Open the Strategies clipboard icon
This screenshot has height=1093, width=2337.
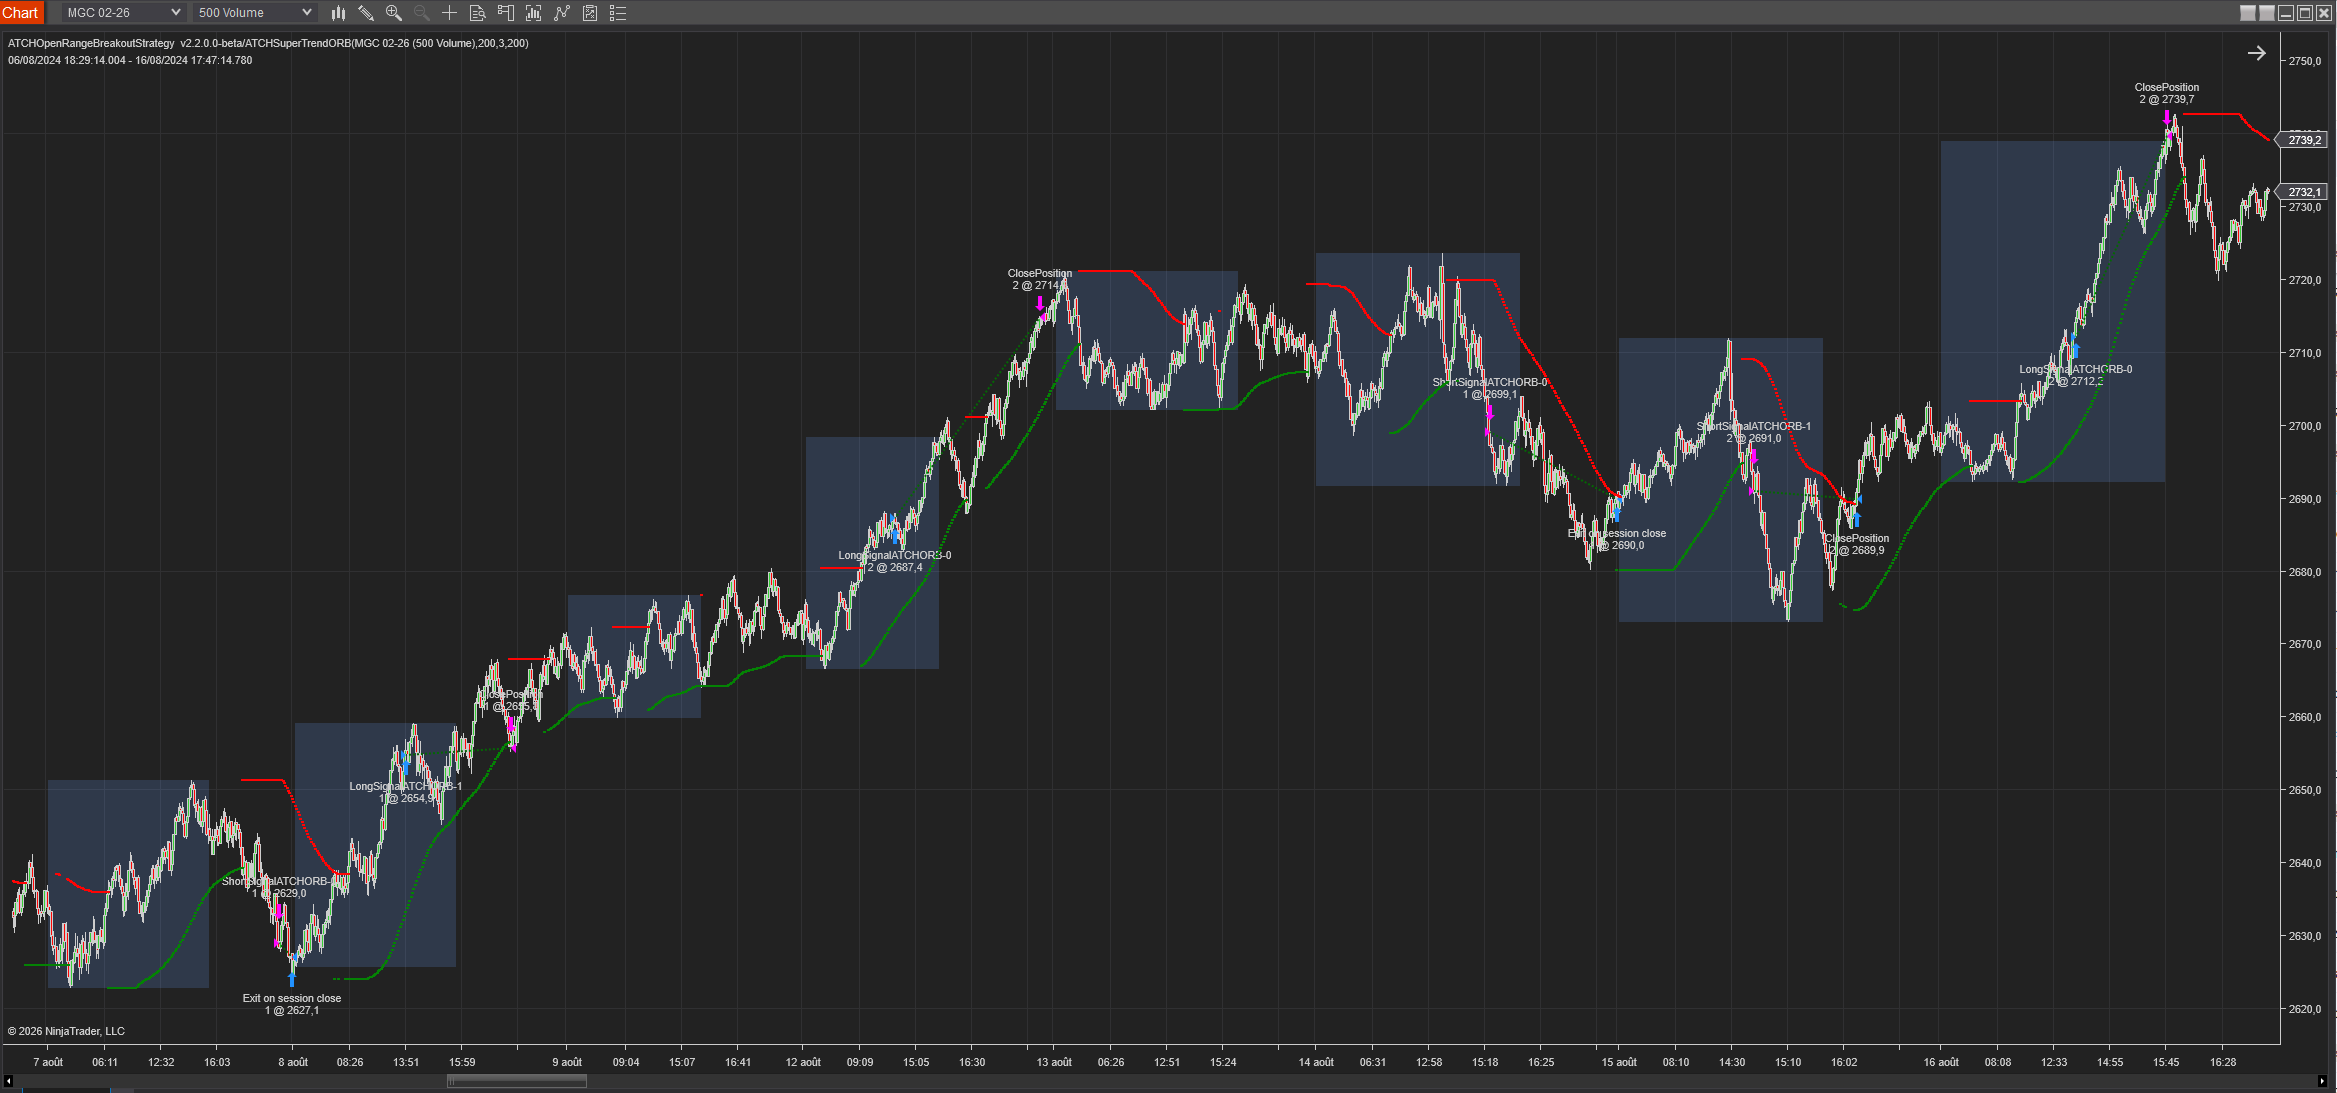coord(589,13)
